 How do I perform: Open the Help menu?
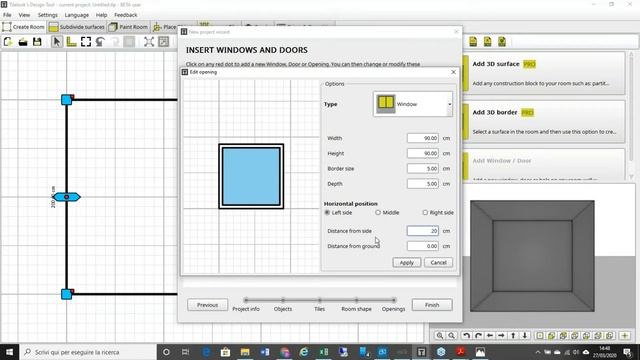101,15
